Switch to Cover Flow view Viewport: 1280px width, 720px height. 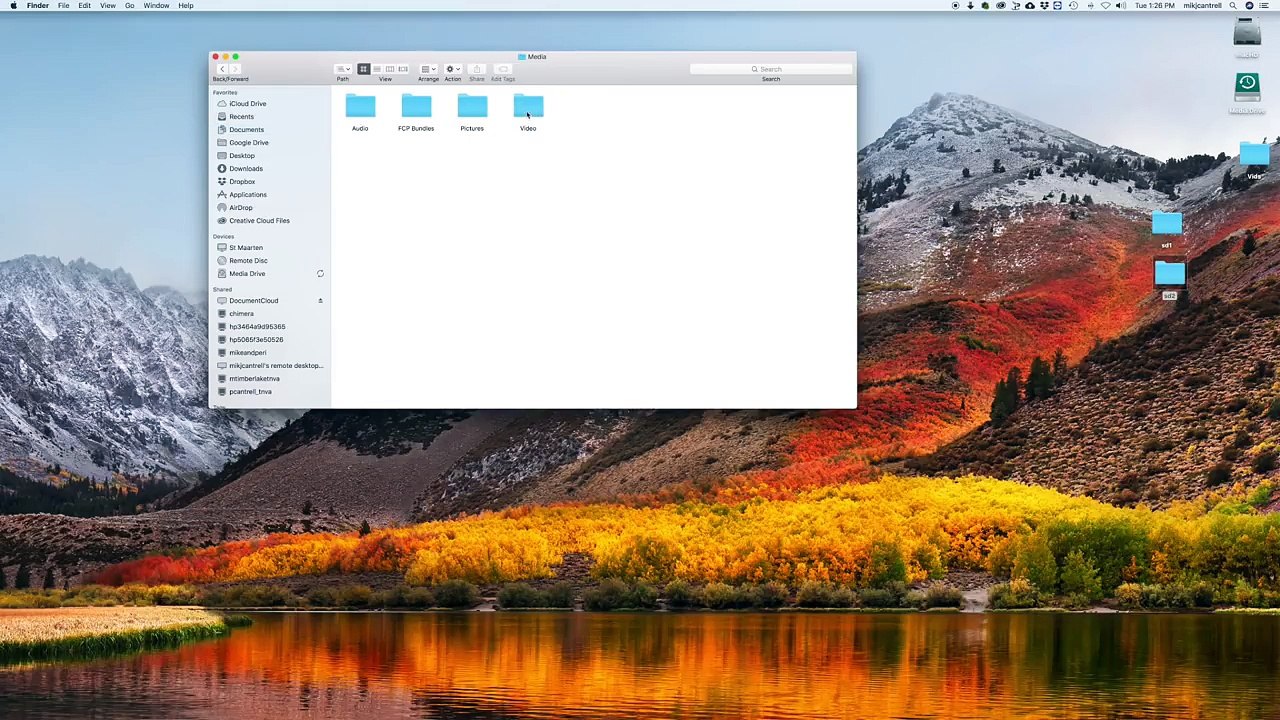(x=403, y=69)
